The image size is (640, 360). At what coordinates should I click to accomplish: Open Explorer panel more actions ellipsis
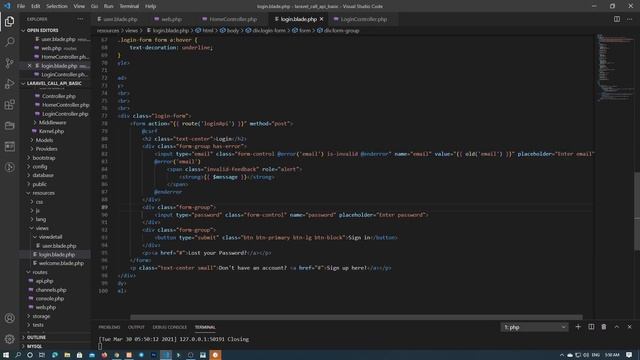click(80, 19)
